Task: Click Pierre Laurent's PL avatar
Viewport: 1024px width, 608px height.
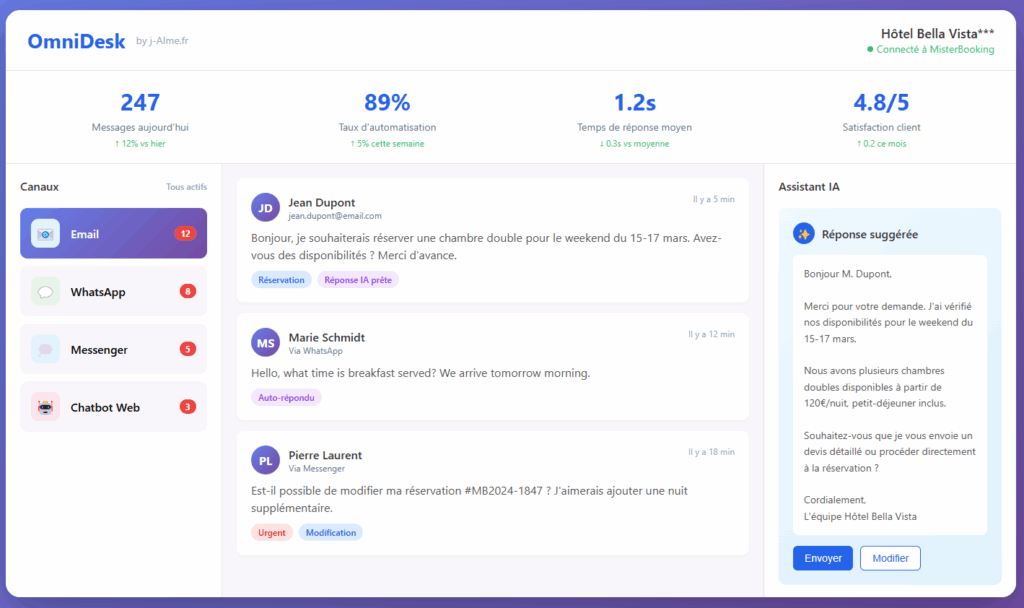Action: [x=266, y=461]
